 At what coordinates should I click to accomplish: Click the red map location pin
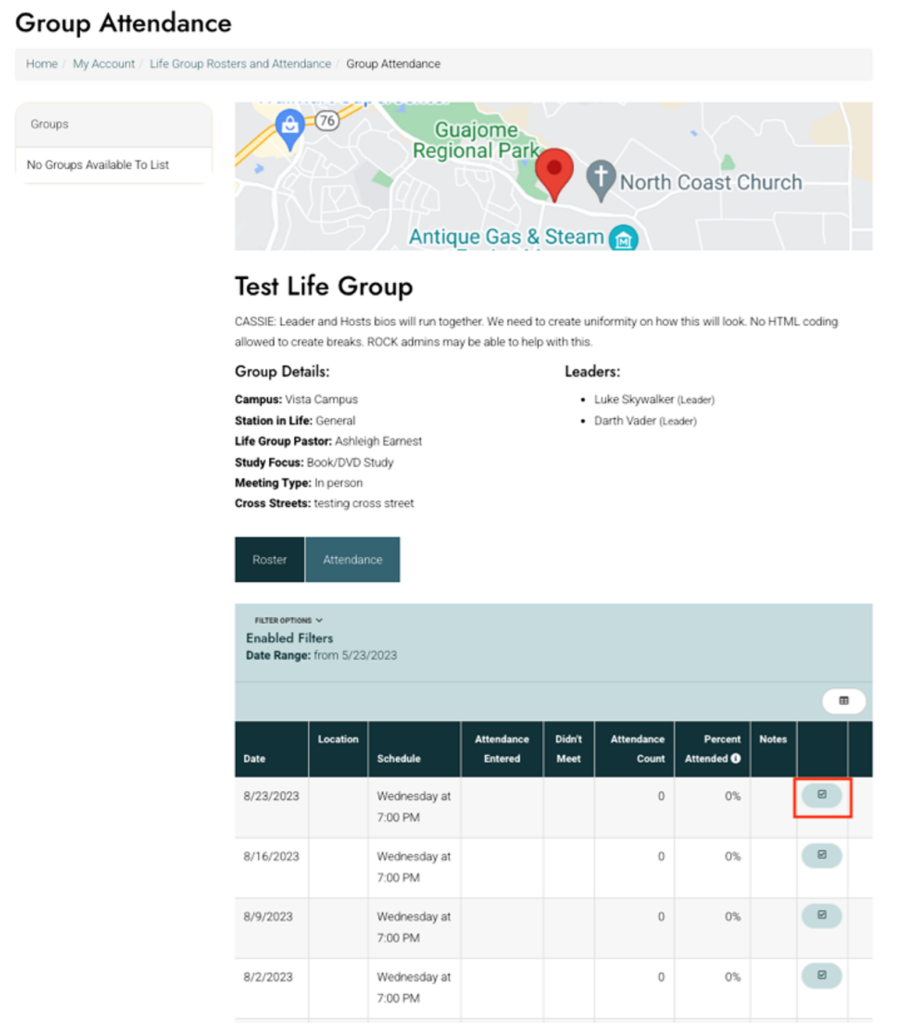point(555,174)
